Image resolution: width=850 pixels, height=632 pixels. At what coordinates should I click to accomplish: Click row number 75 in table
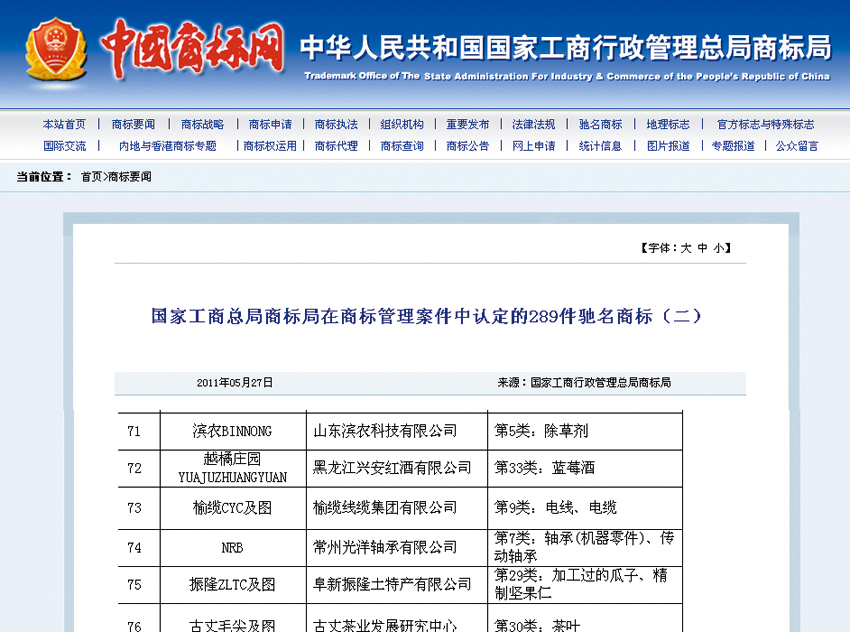(x=134, y=585)
